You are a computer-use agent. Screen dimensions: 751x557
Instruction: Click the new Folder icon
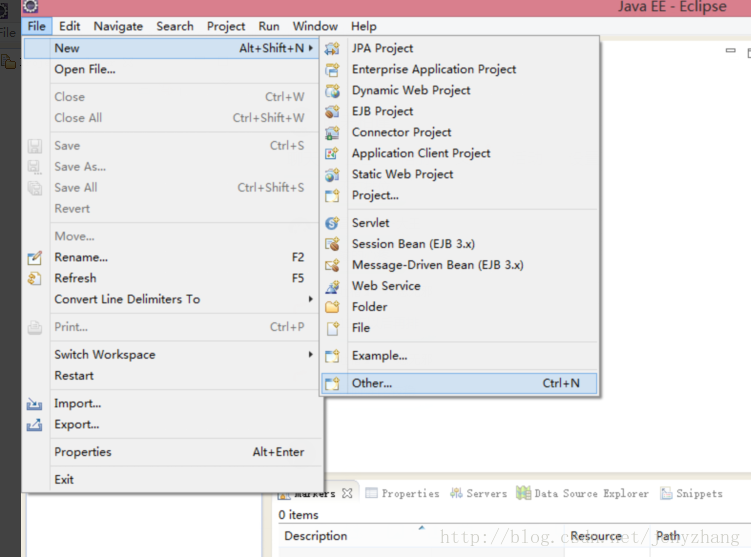(x=332, y=307)
